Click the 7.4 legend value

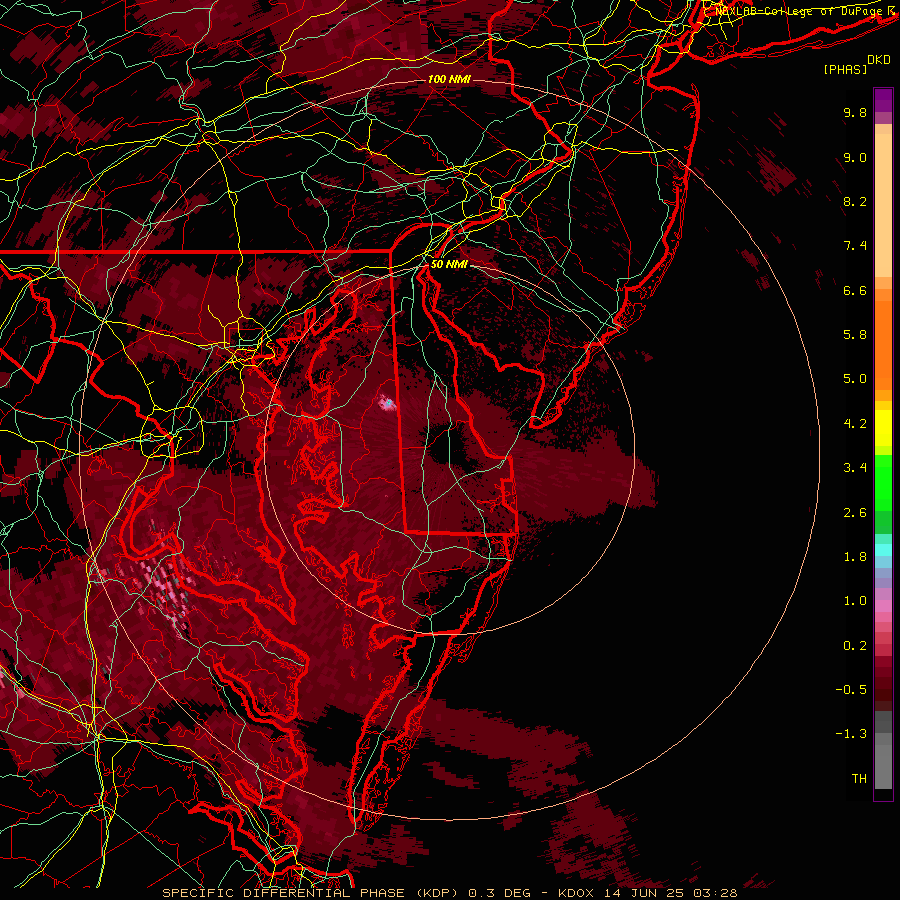pos(855,246)
